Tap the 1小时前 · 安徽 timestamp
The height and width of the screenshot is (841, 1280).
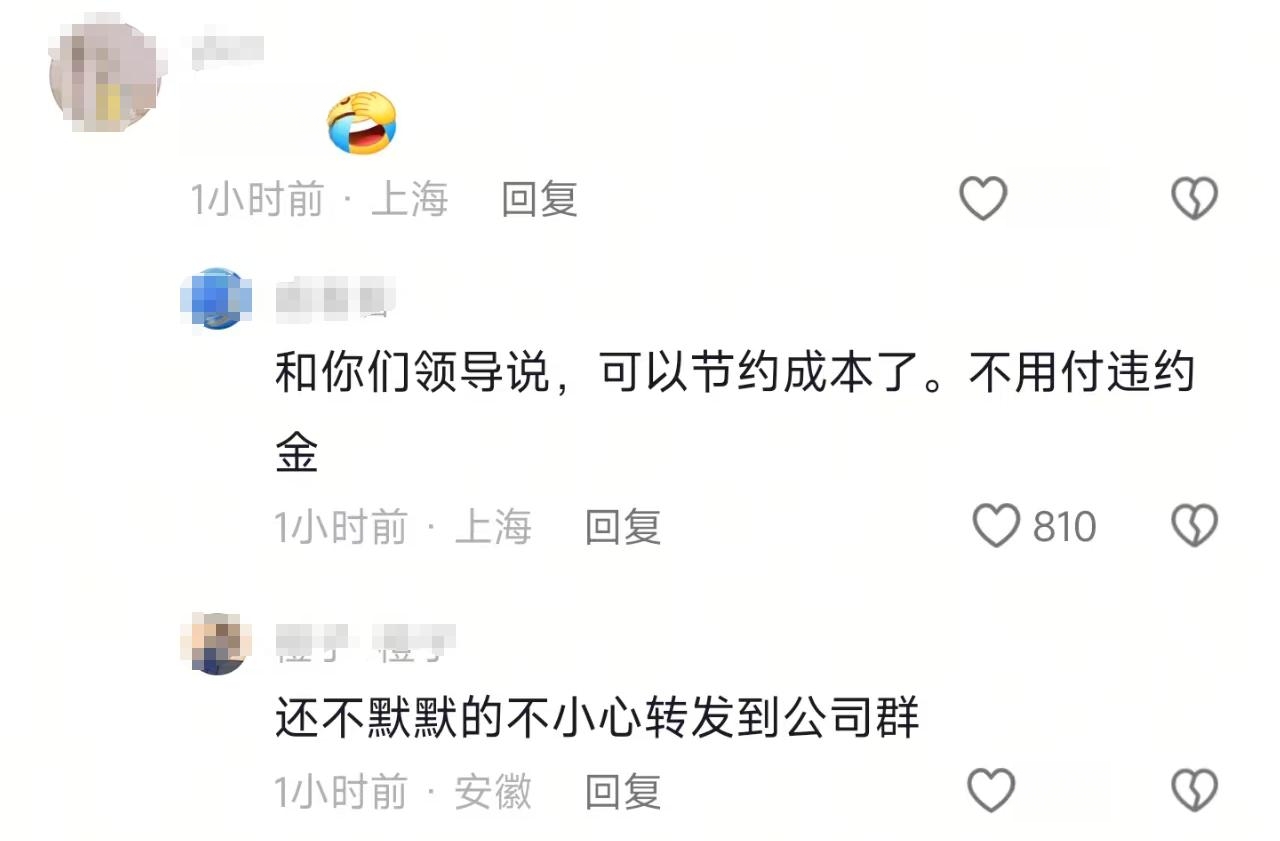(403, 792)
